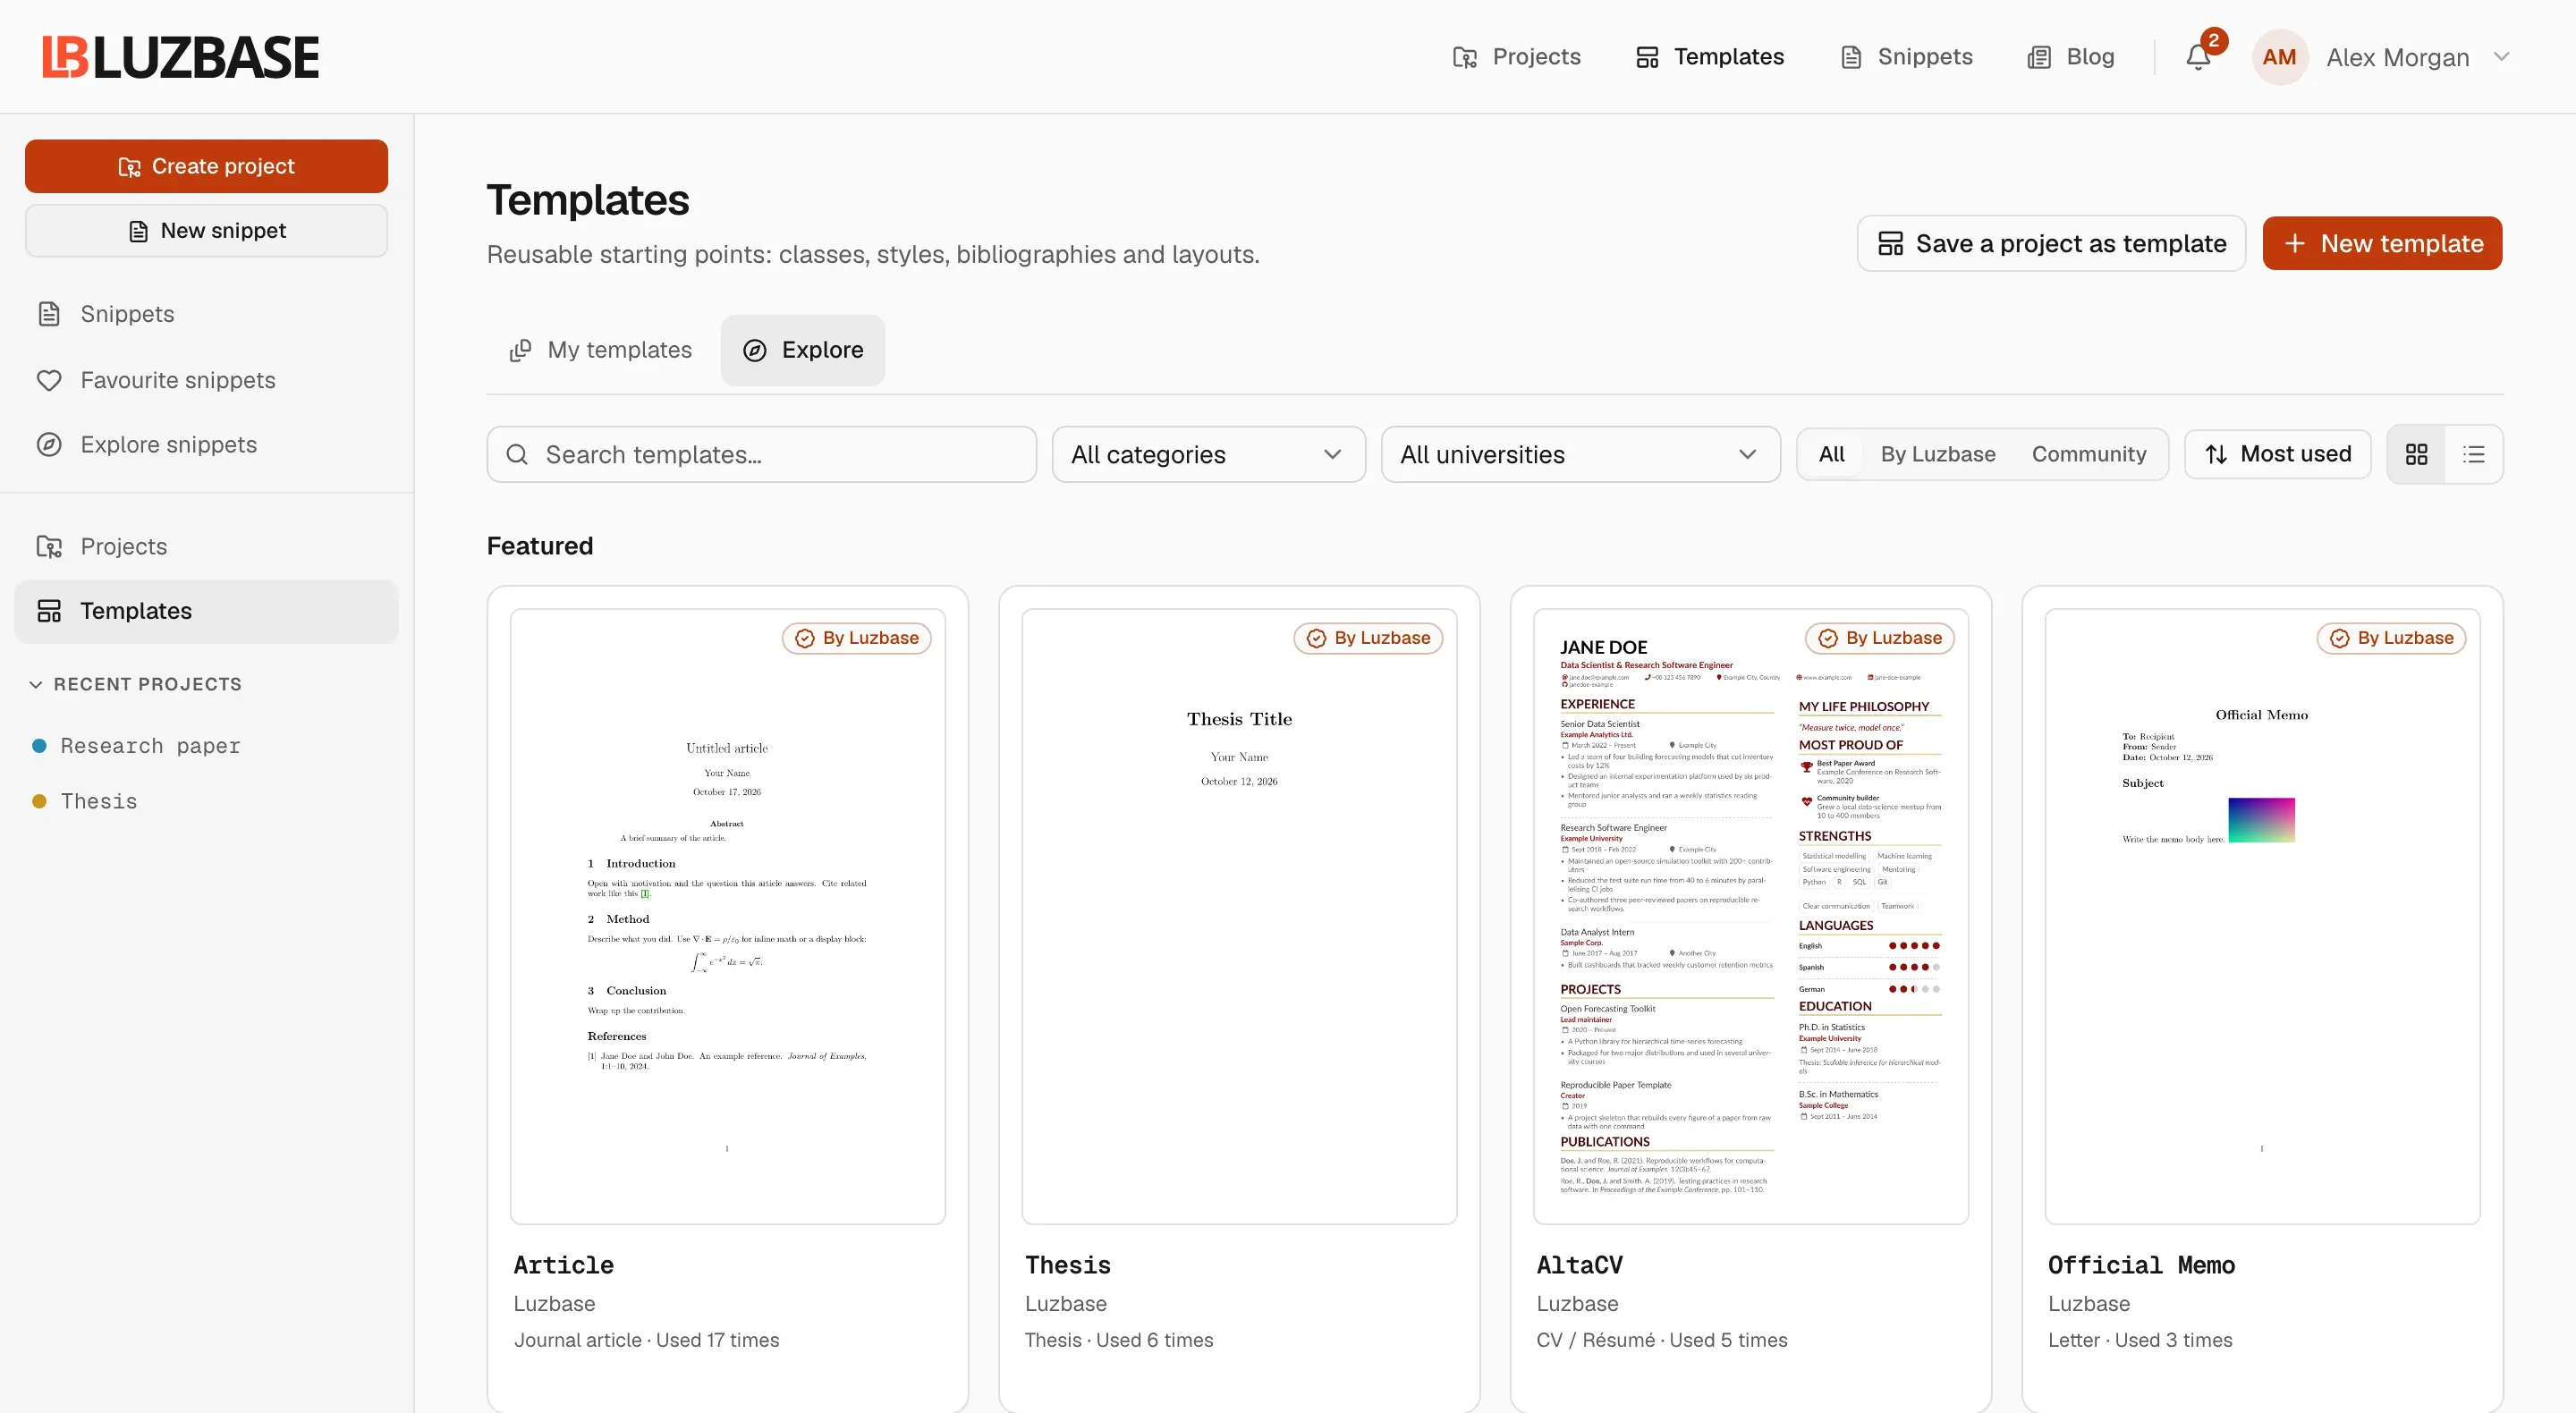Click the Featured section heading
The width and height of the screenshot is (2576, 1413).
540,546
